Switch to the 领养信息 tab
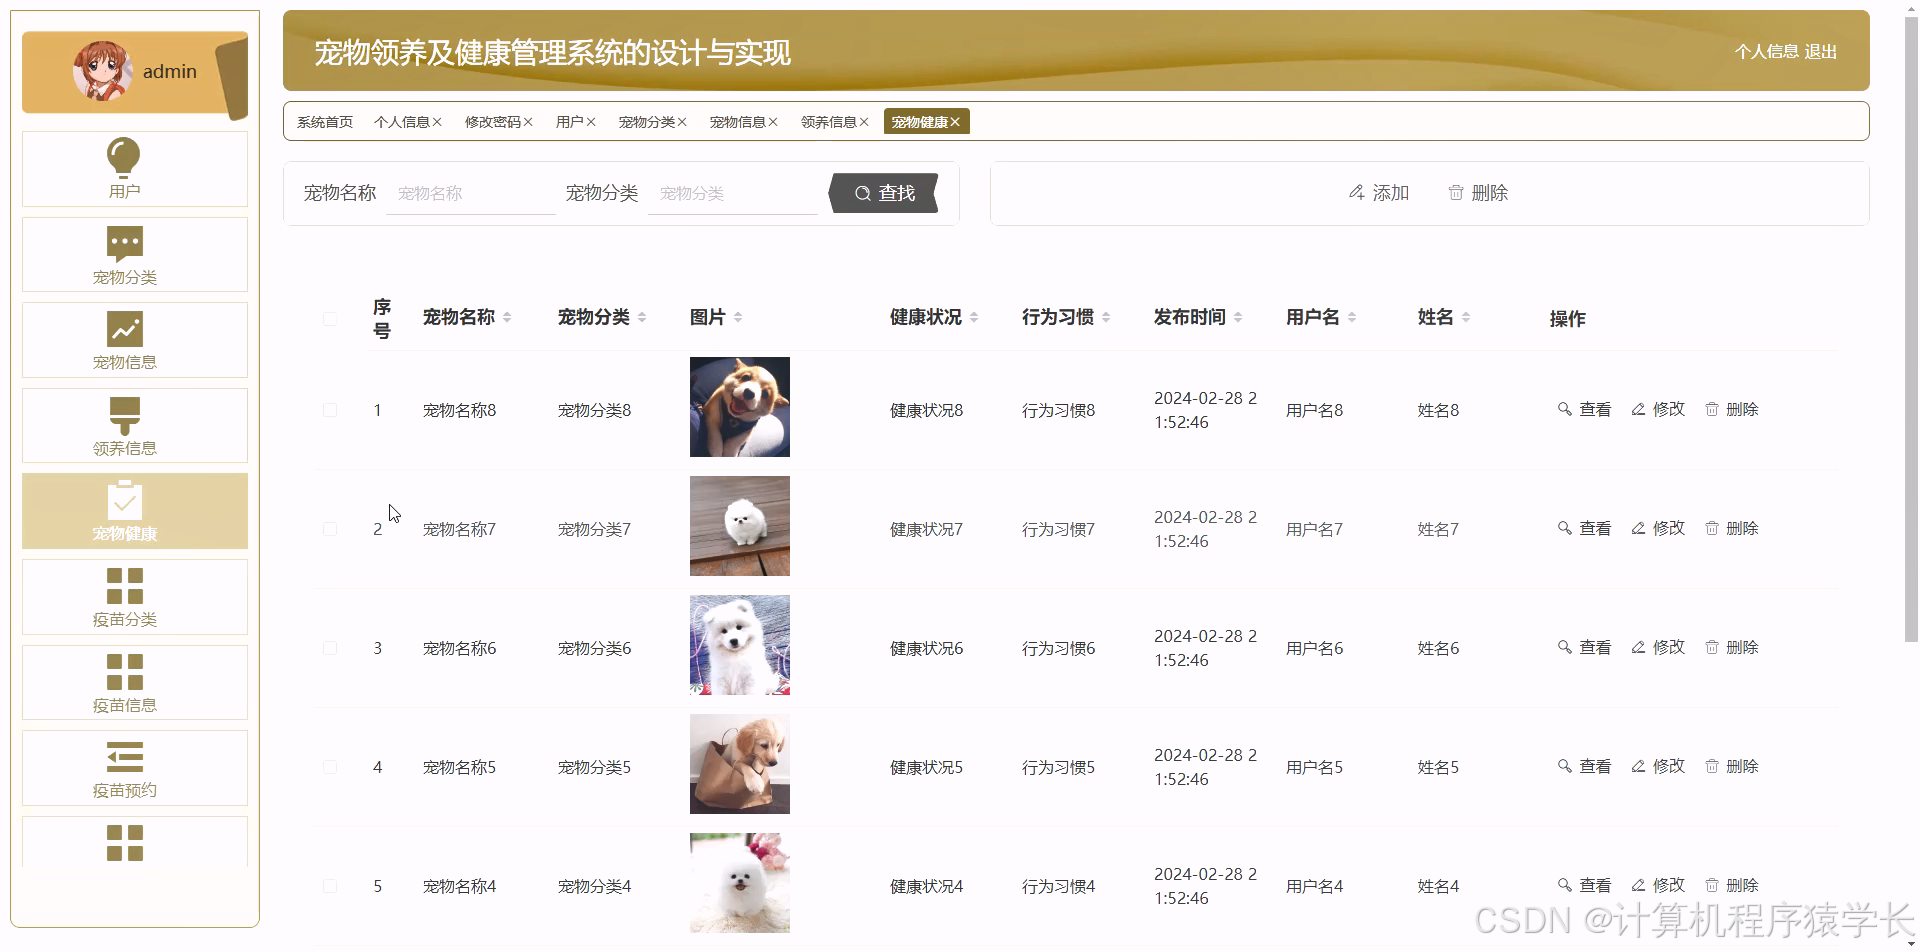 (829, 122)
